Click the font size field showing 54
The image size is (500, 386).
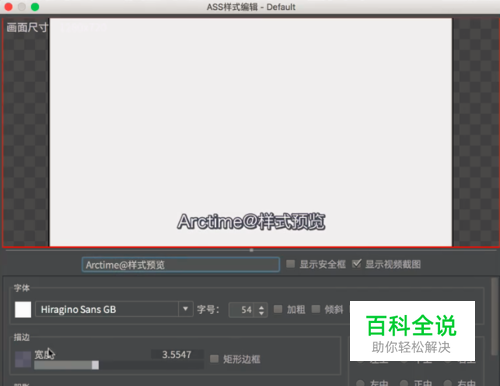243,310
